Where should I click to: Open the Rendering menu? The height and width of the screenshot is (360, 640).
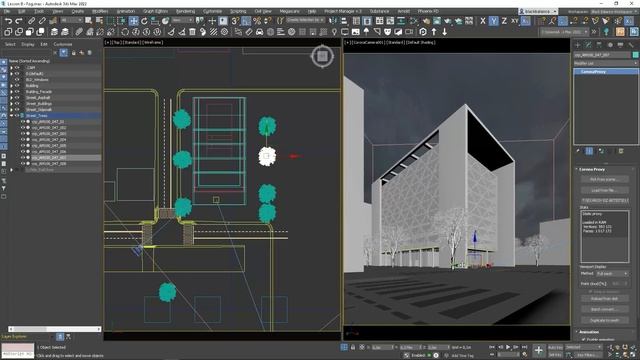[x=185, y=11]
